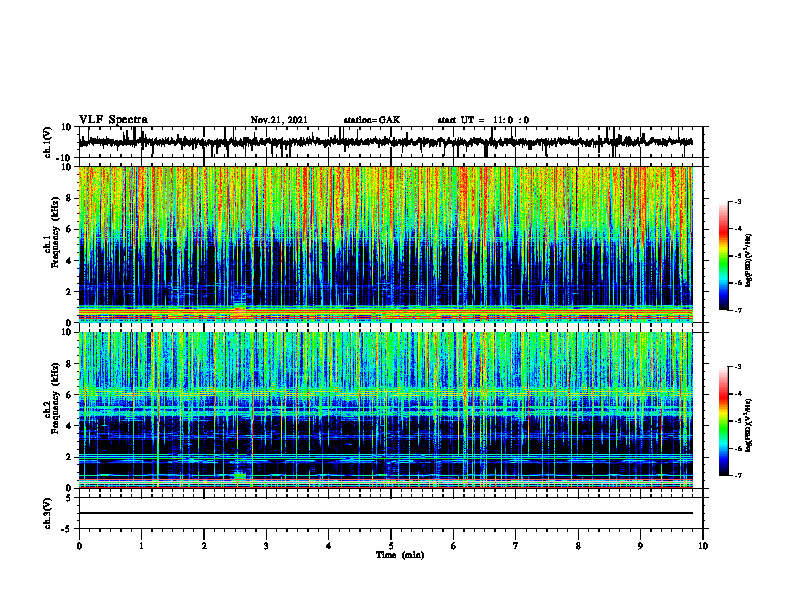Click the "-3" tick on ch.2 colorbar

pyautogui.click(x=738, y=367)
